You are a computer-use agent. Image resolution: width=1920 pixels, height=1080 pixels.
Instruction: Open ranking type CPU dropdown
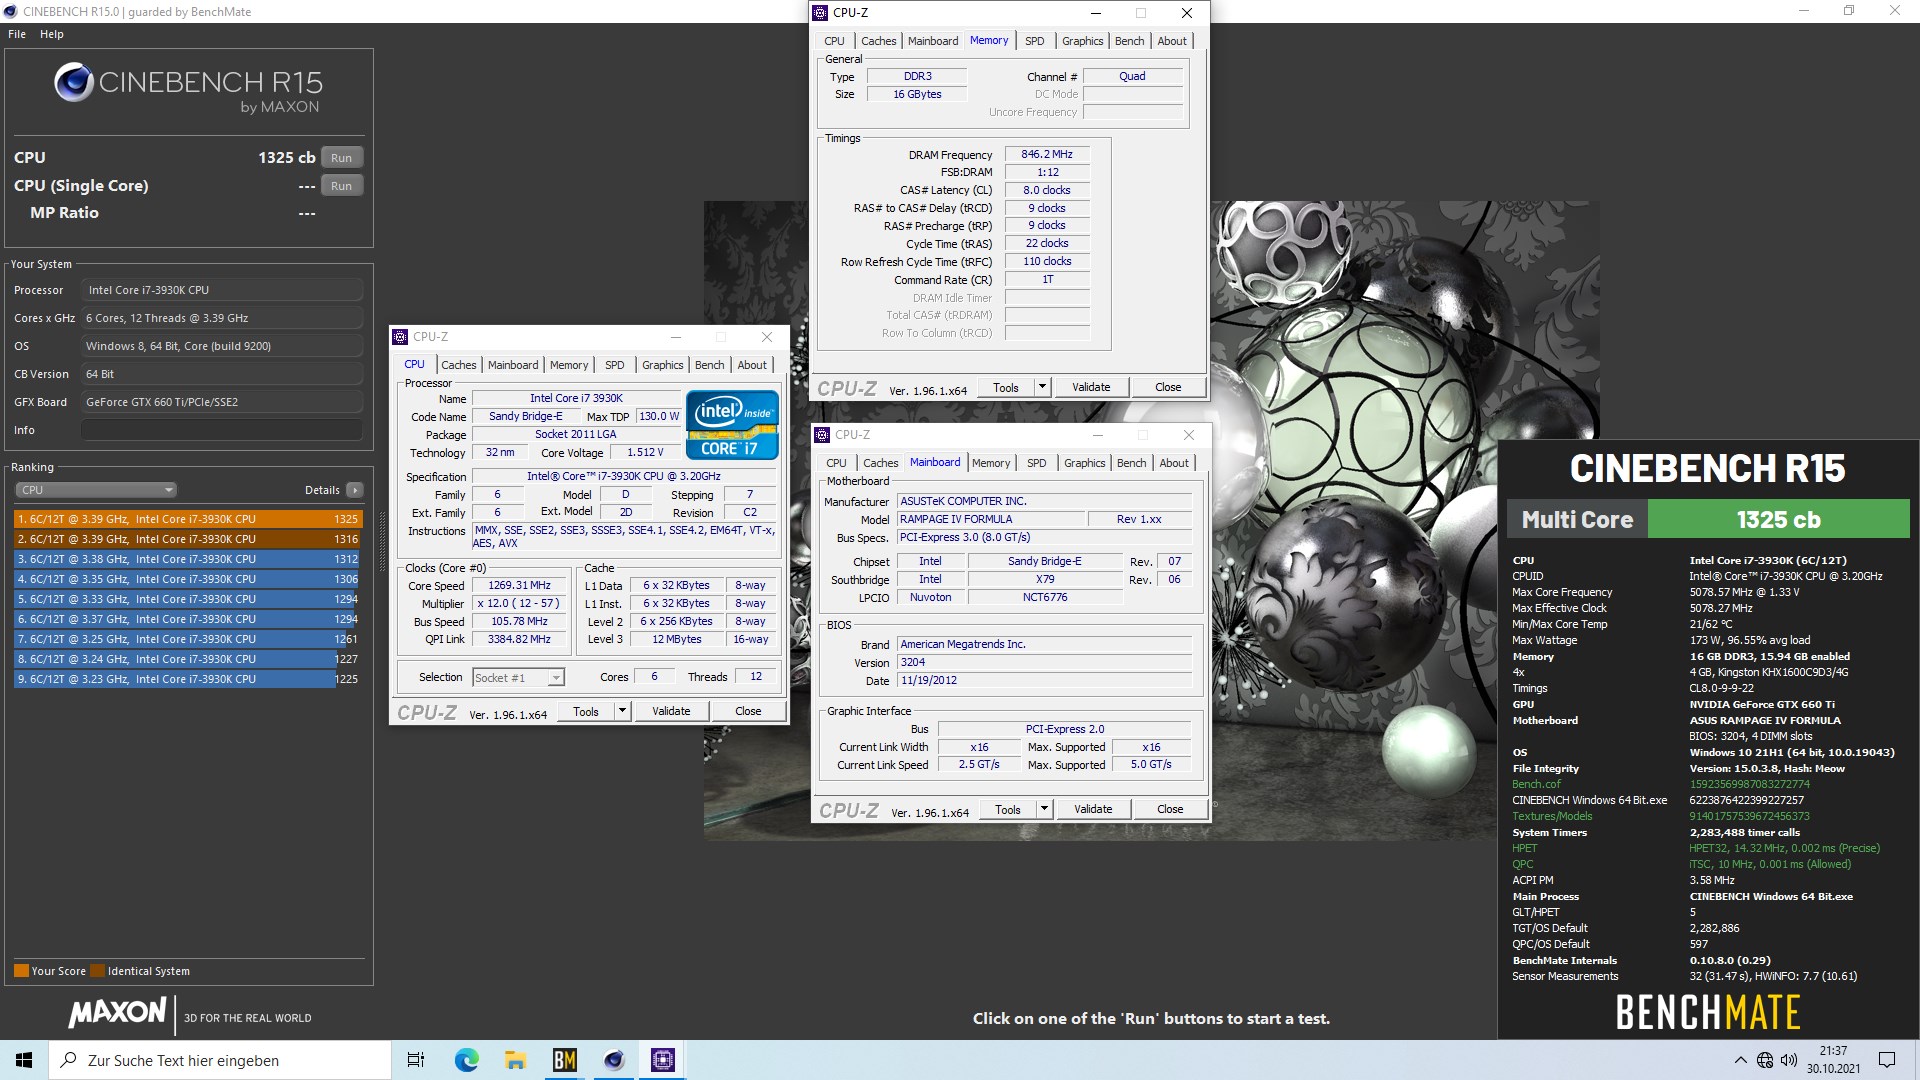96,490
